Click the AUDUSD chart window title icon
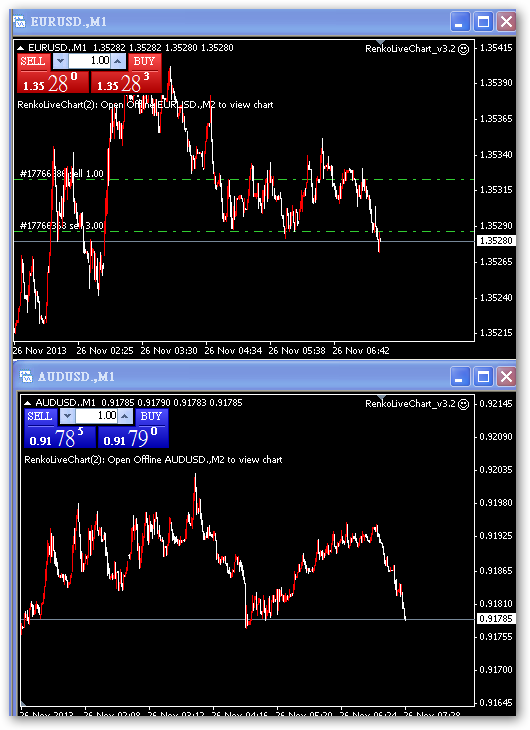530x730 pixels. point(26,377)
